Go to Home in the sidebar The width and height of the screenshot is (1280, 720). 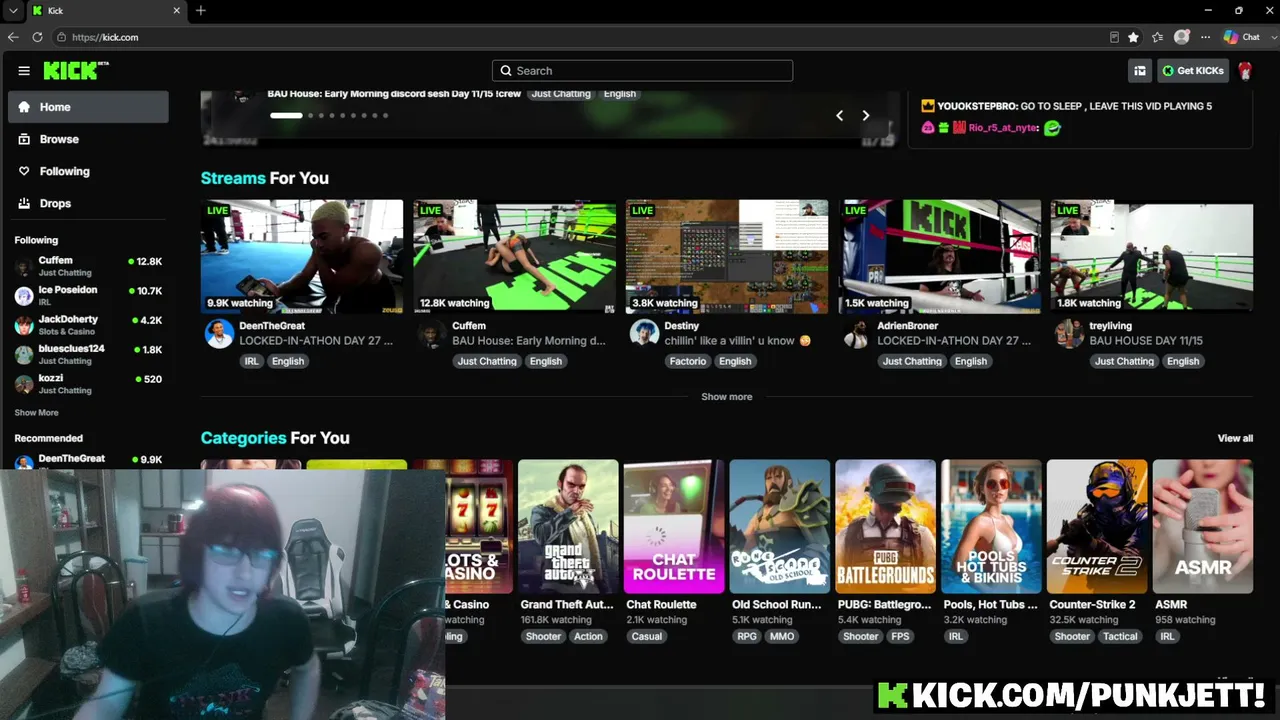point(88,107)
